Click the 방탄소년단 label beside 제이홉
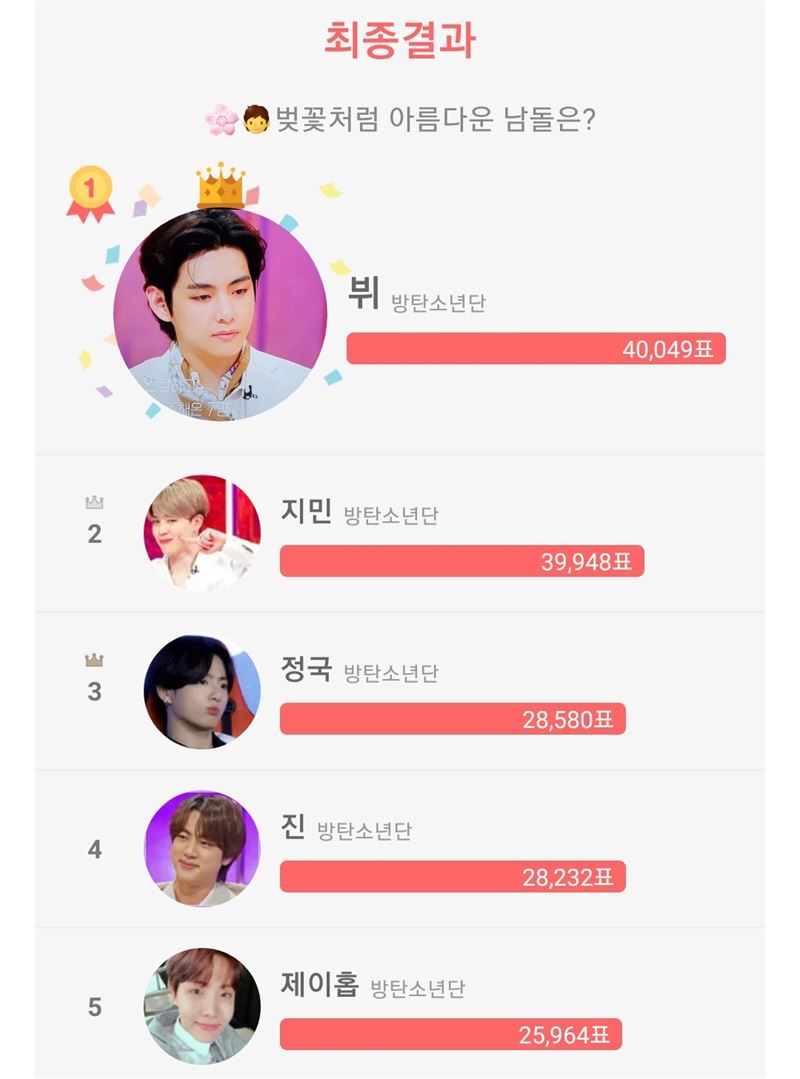800x1079 pixels. tap(418, 990)
